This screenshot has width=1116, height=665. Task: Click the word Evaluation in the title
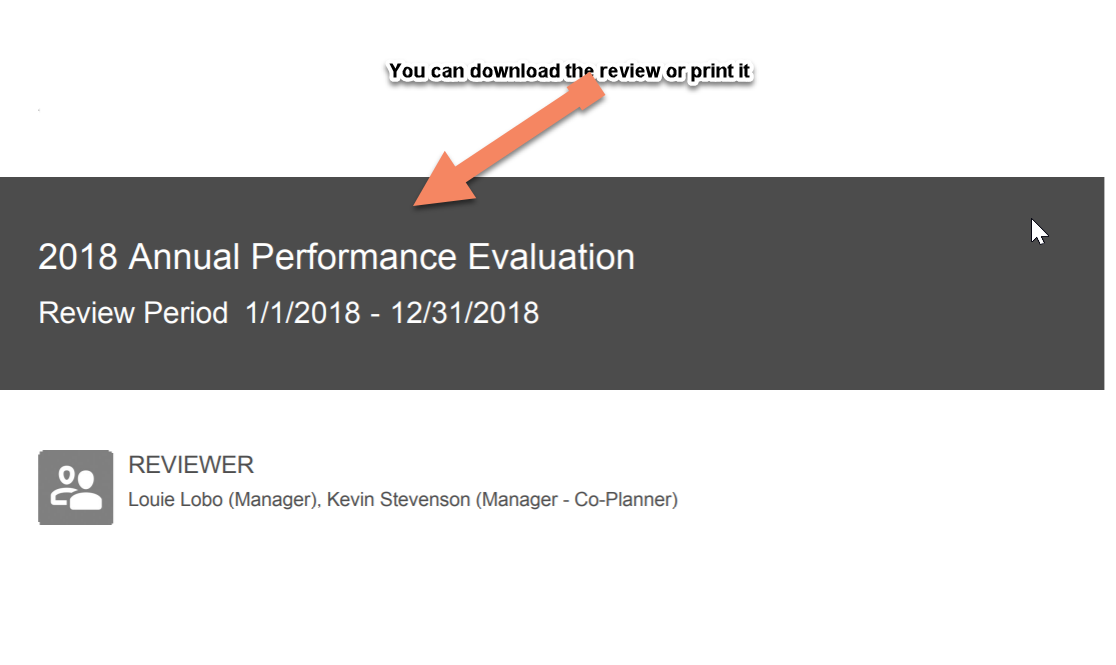pyautogui.click(x=551, y=257)
